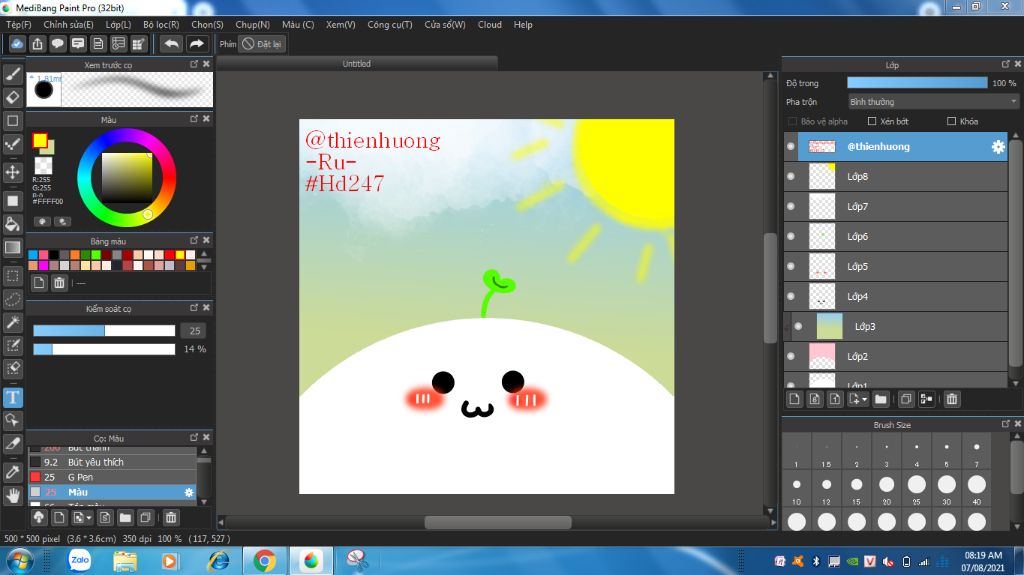Select layer Lớp4
The height and width of the screenshot is (575, 1024).
(896, 297)
